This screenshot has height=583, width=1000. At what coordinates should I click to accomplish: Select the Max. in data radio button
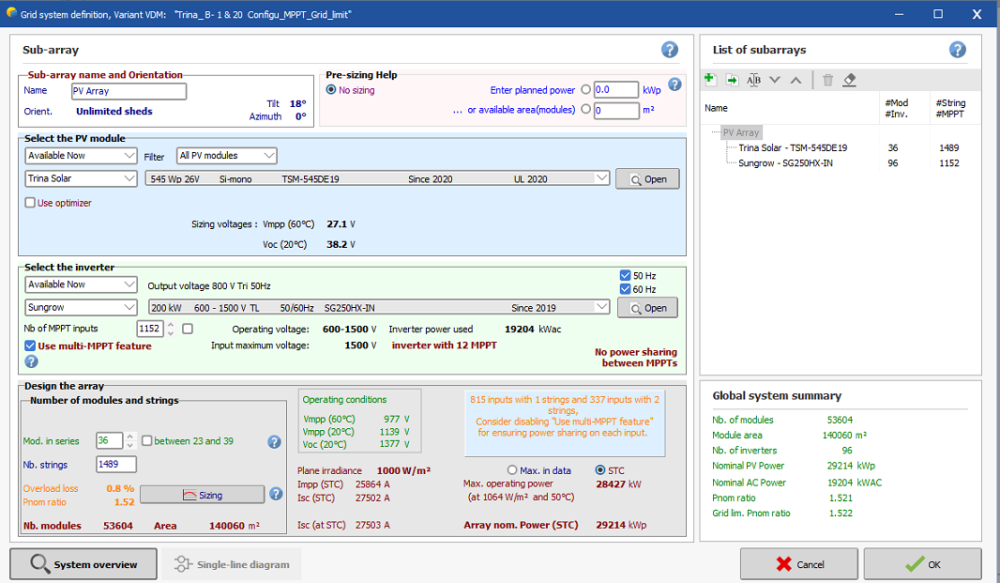(x=513, y=470)
